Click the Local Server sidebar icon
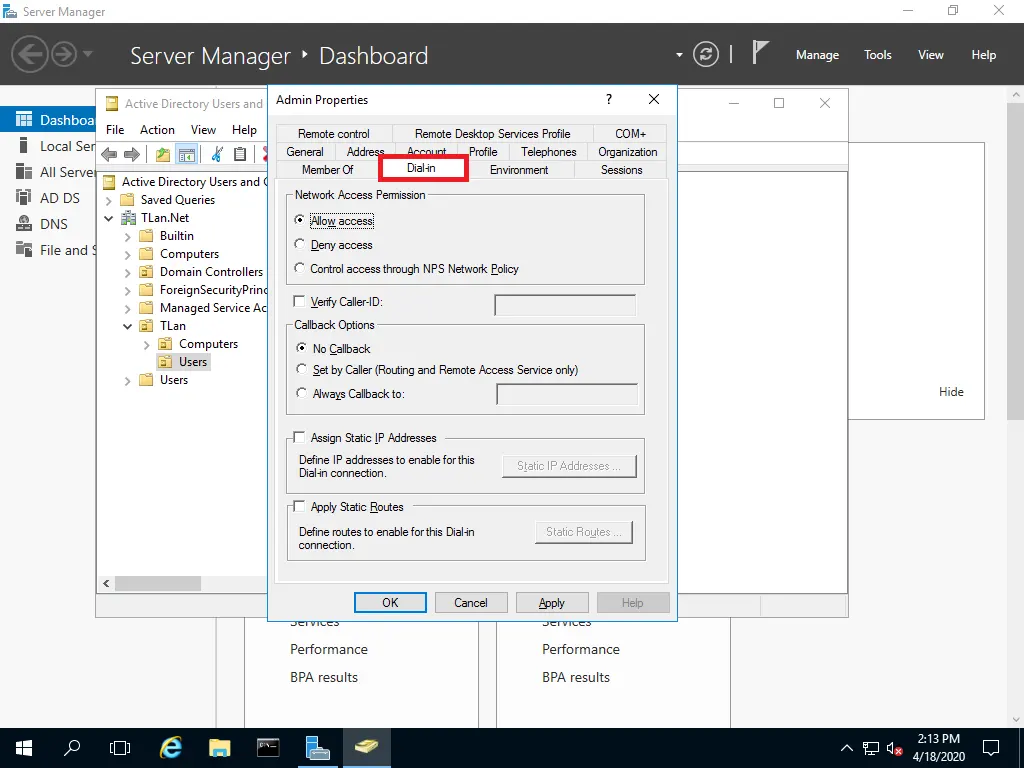The height and width of the screenshot is (768, 1024). 24,146
